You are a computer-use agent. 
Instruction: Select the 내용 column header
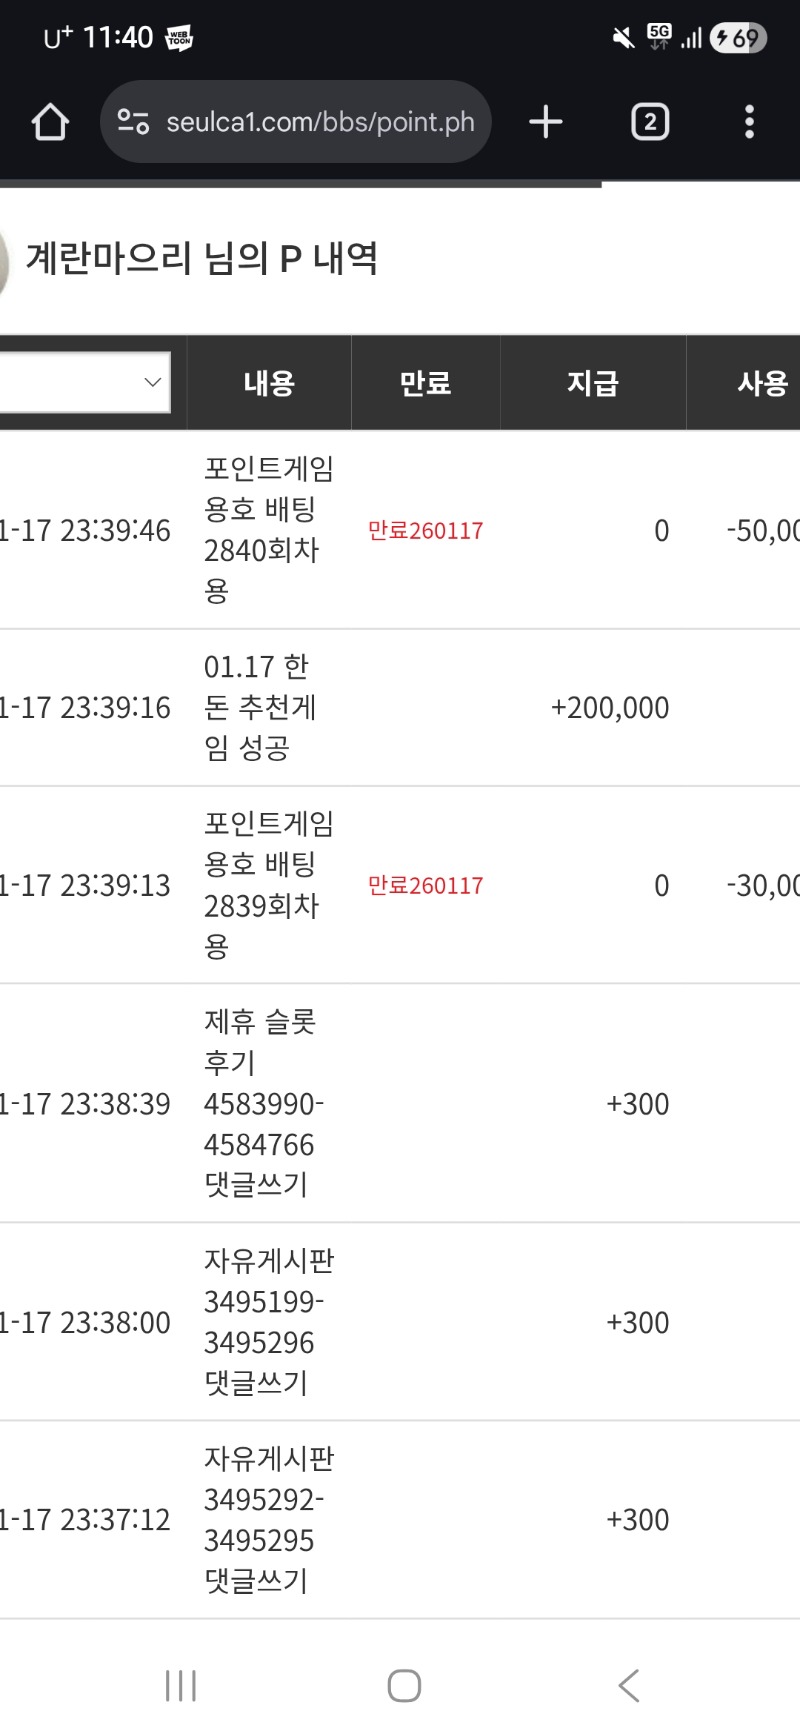click(x=269, y=383)
